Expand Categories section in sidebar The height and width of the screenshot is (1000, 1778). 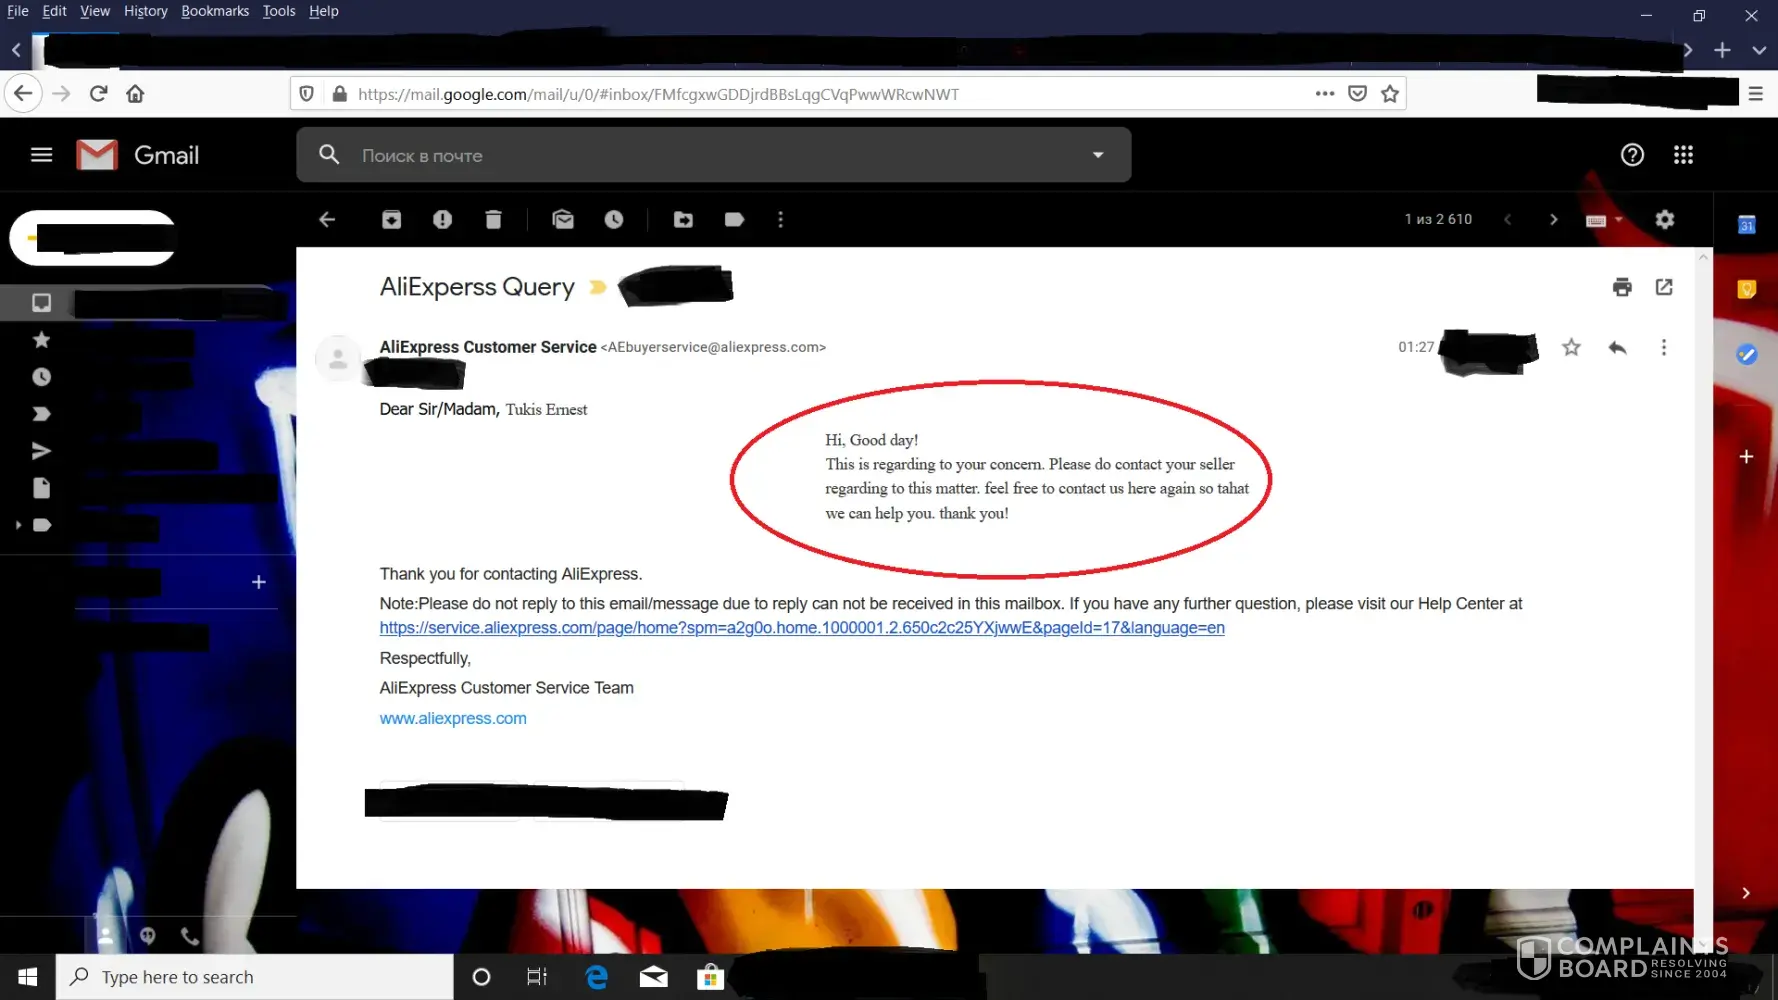click(18, 525)
